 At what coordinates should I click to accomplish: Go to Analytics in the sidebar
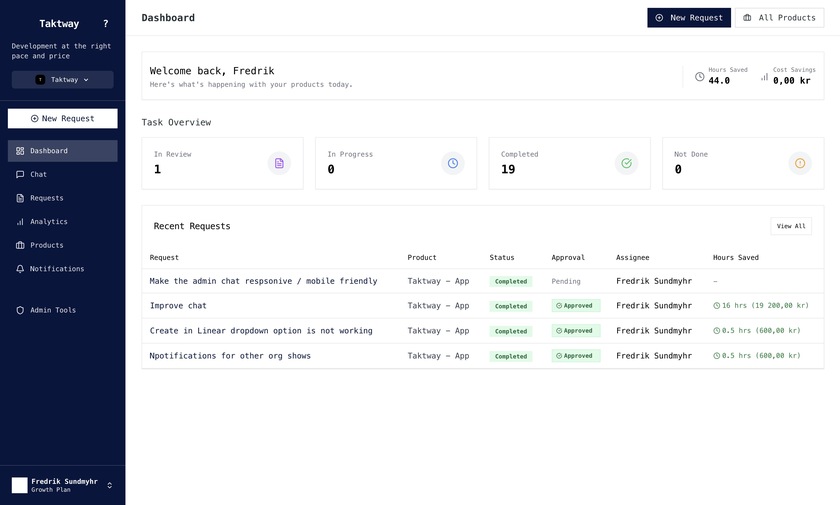point(48,221)
